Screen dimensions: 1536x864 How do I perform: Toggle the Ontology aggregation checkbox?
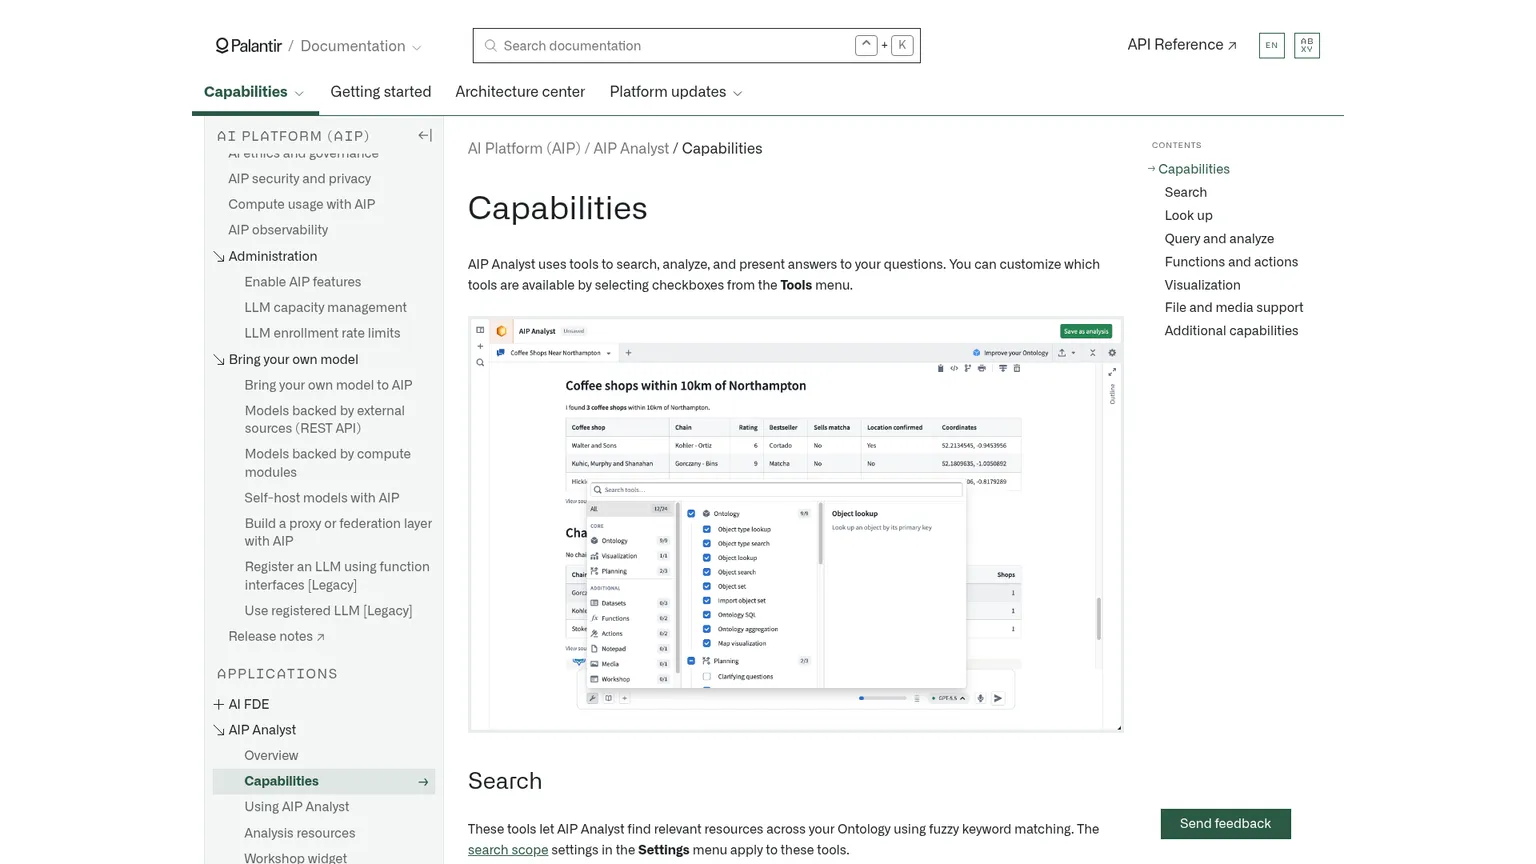click(707, 629)
